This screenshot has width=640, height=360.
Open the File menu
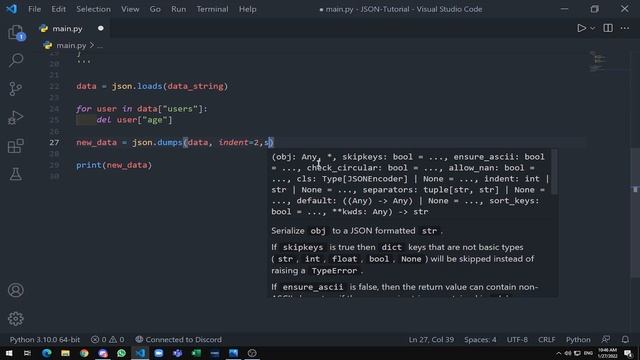34,9
